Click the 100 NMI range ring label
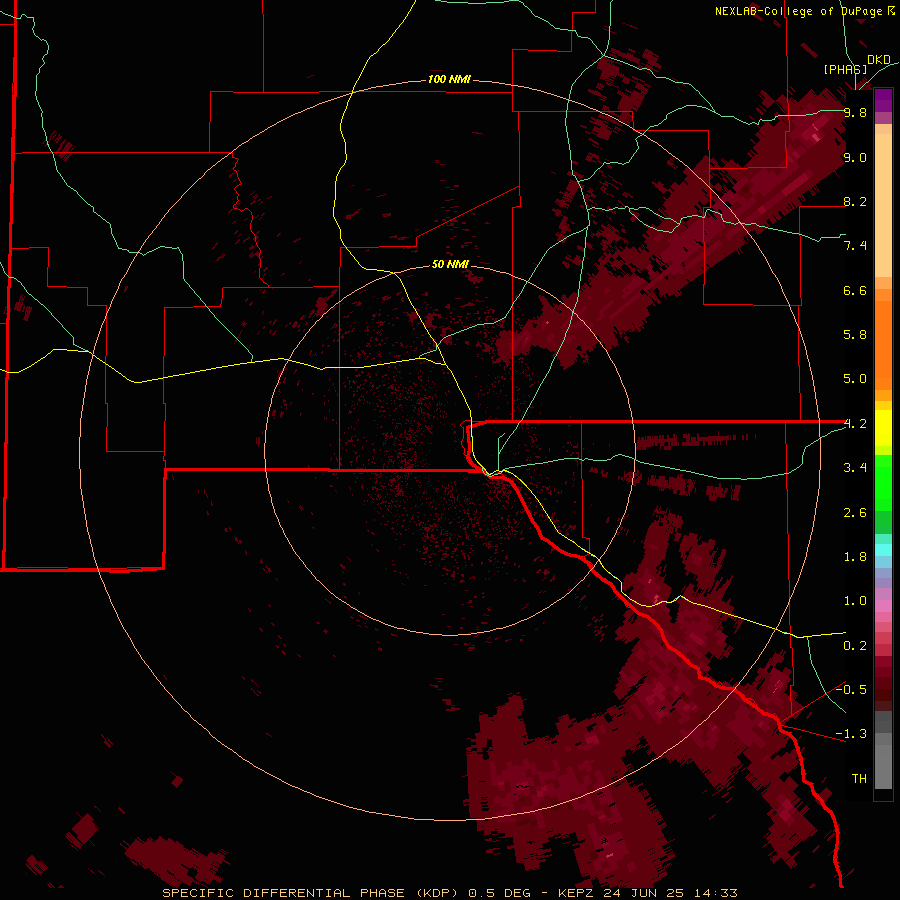900x900 pixels. 449,79
